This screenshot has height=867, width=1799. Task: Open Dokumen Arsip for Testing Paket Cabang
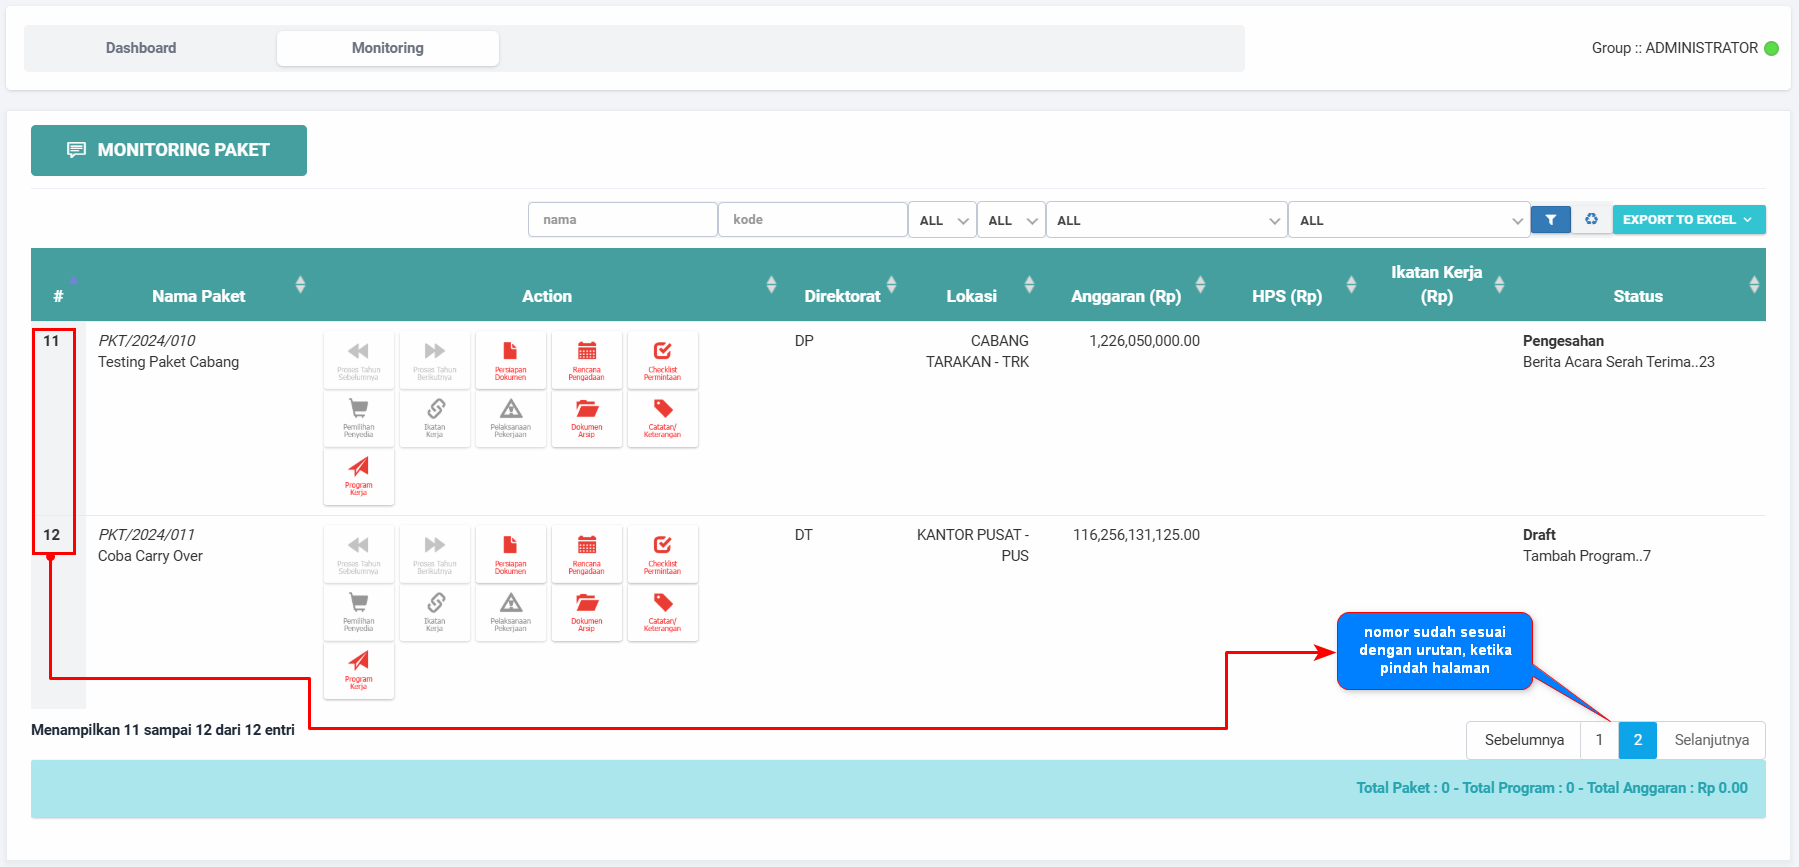pyautogui.click(x=586, y=418)
